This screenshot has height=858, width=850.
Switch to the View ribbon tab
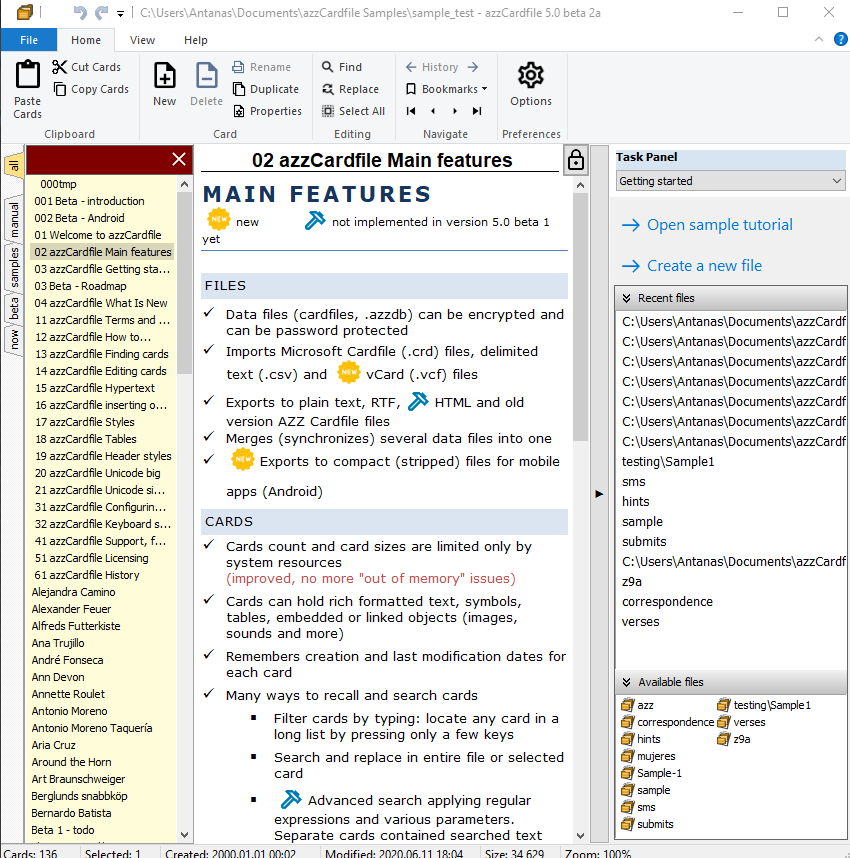tap(142, 40)
